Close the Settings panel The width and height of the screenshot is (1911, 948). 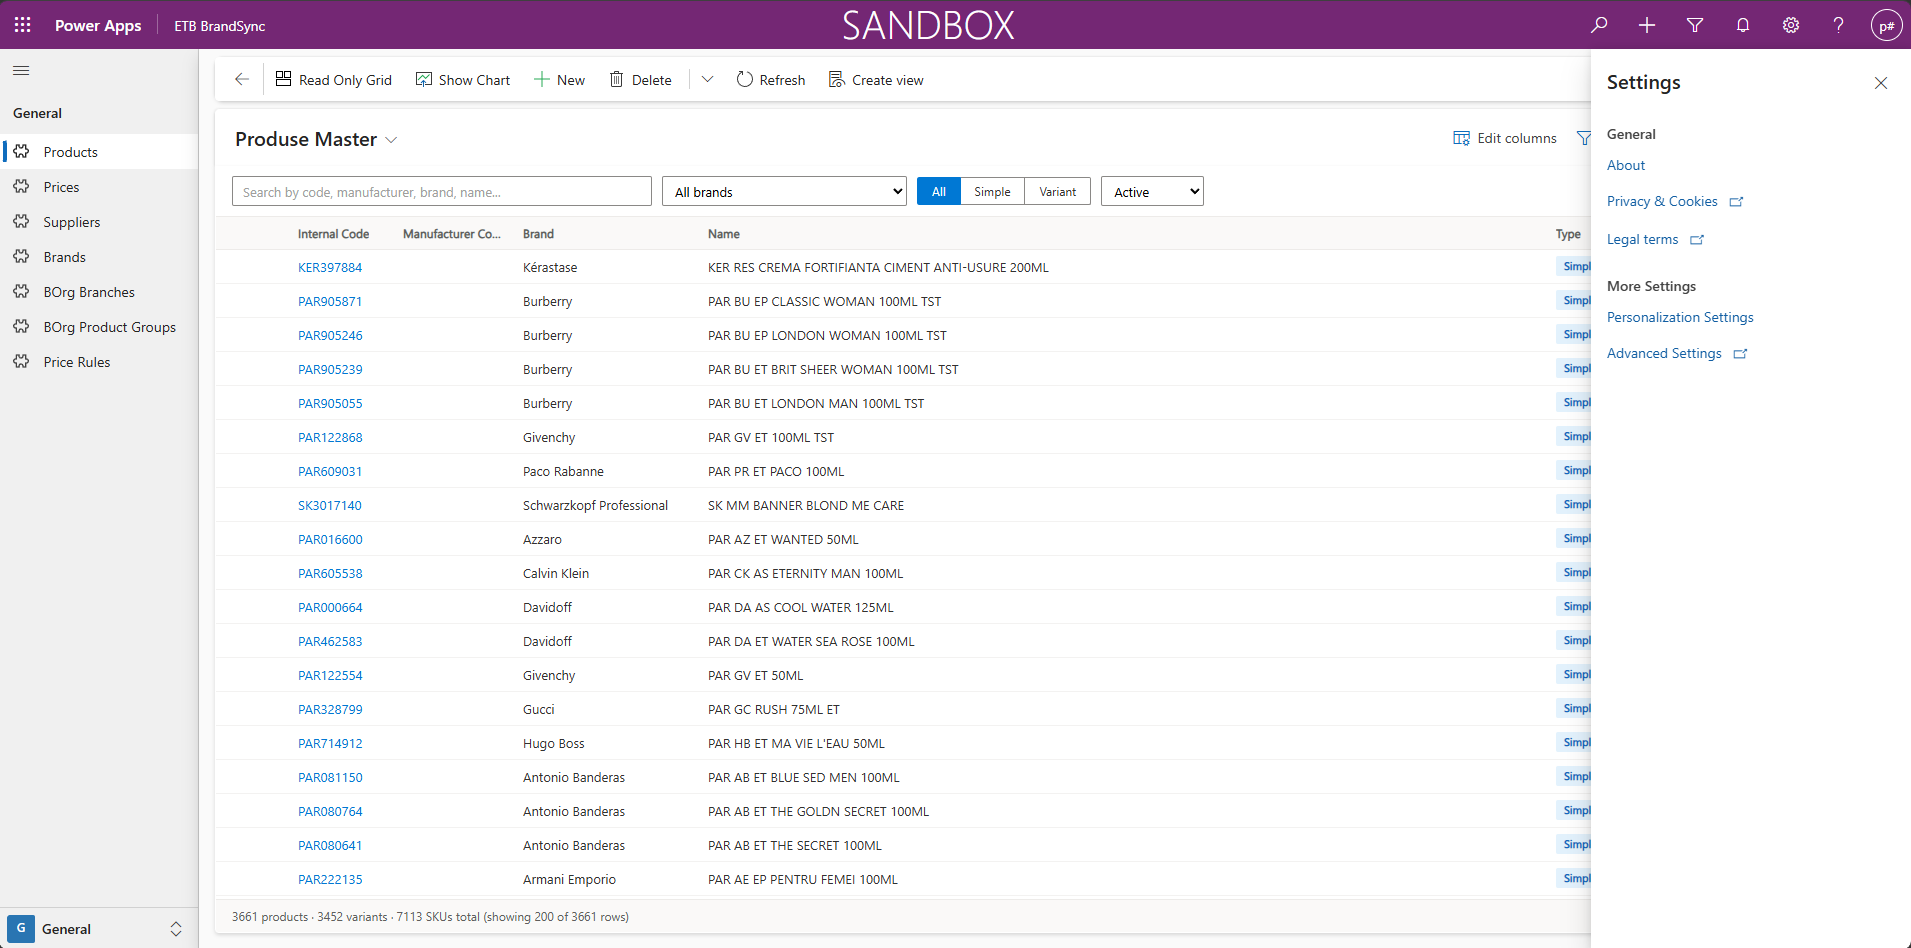[1881, 83]
